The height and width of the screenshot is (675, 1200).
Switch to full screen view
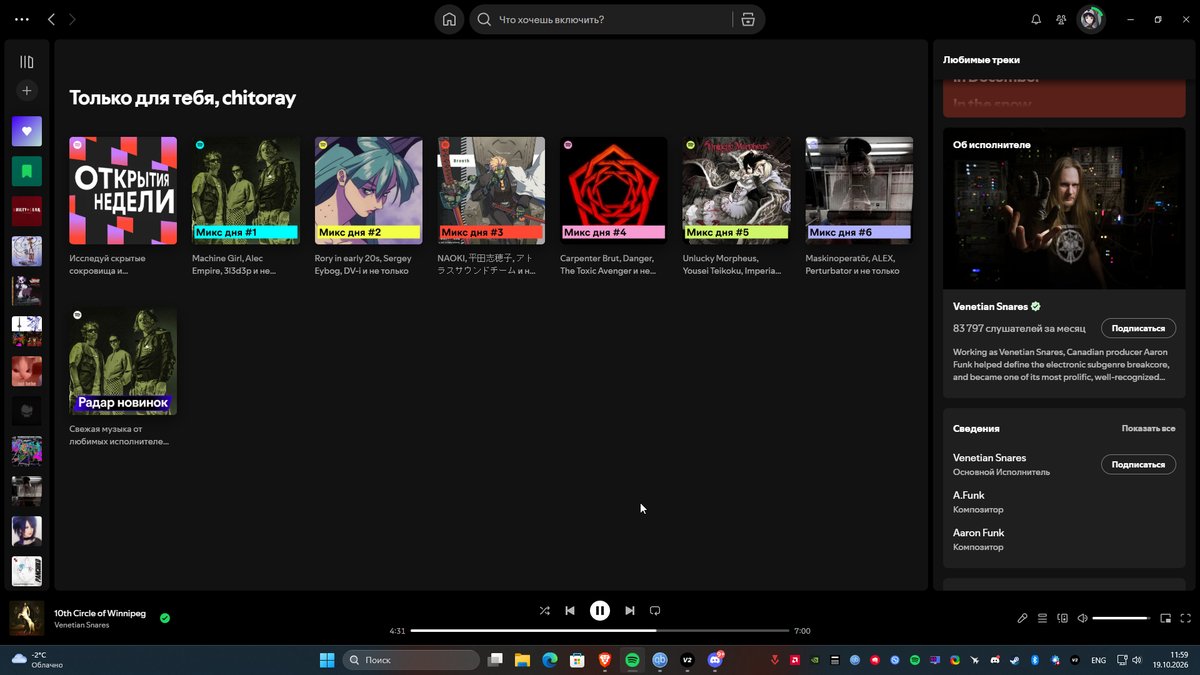[1185, 618]
